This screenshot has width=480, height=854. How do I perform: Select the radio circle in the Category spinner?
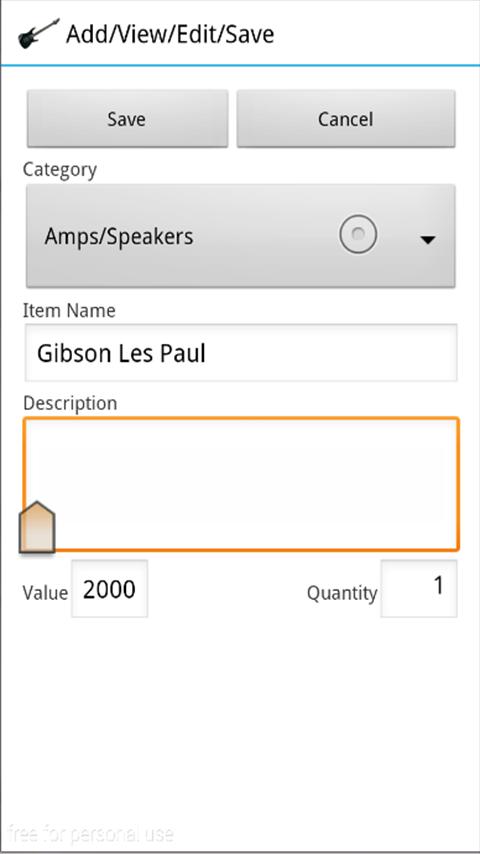358,234
